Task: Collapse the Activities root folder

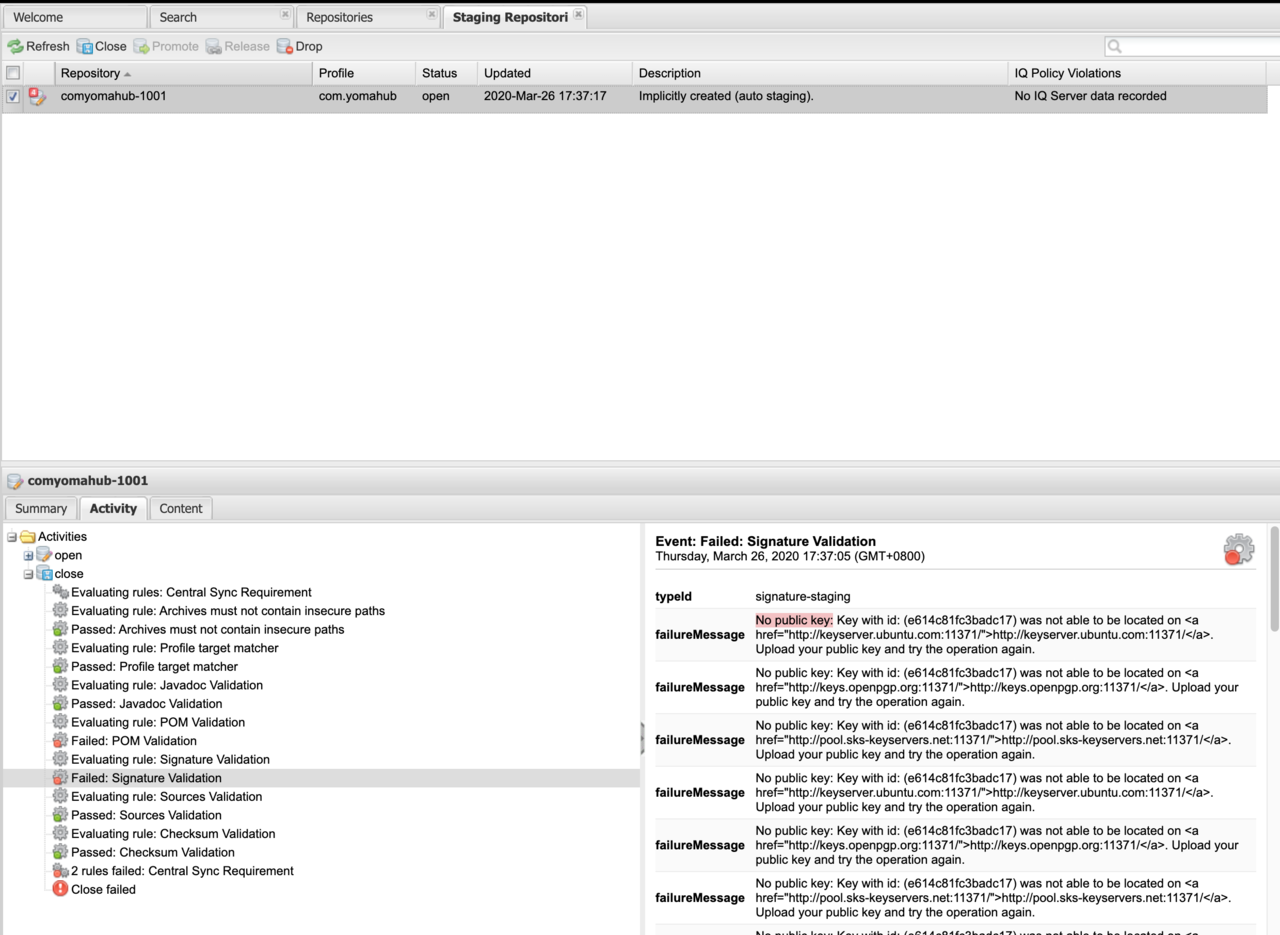Action: (12, 537)
